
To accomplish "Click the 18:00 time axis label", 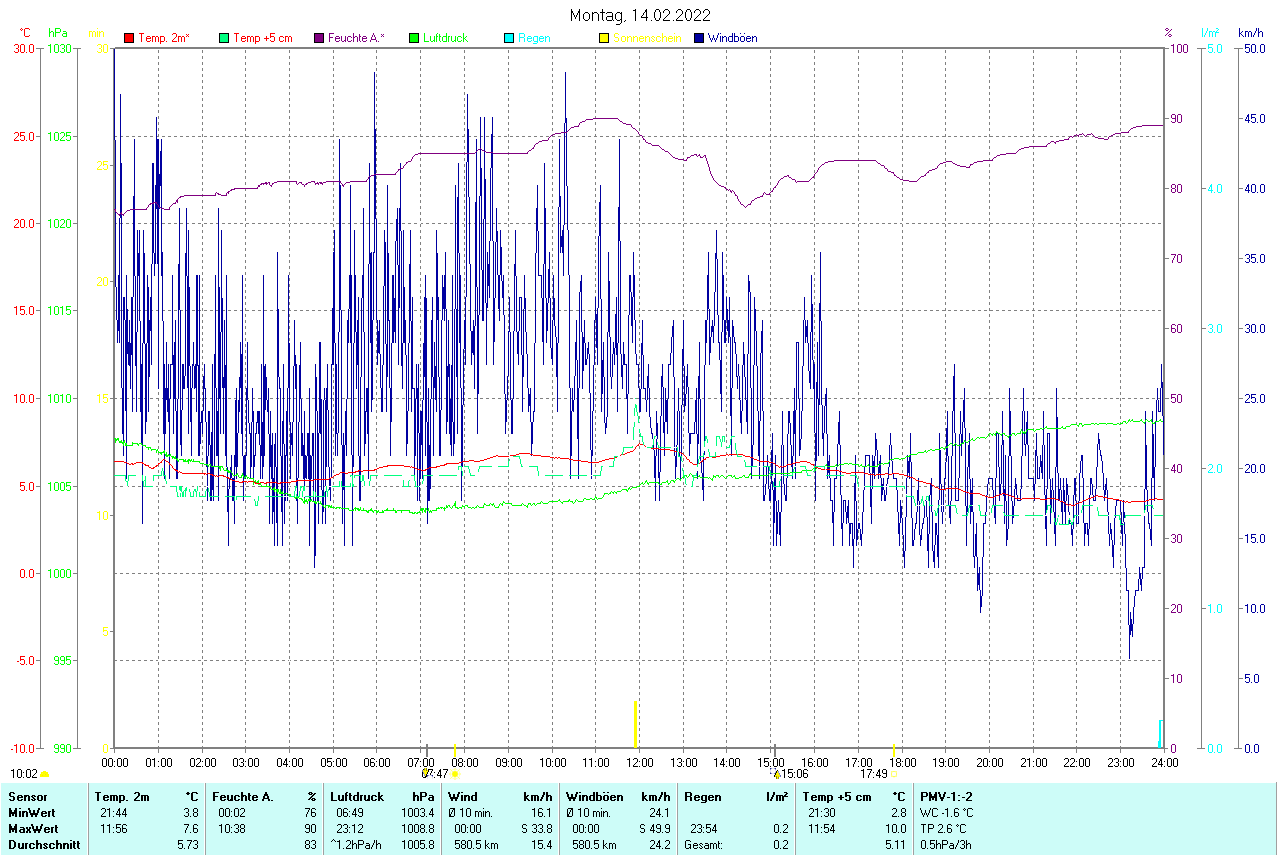I will click(902, 762).
